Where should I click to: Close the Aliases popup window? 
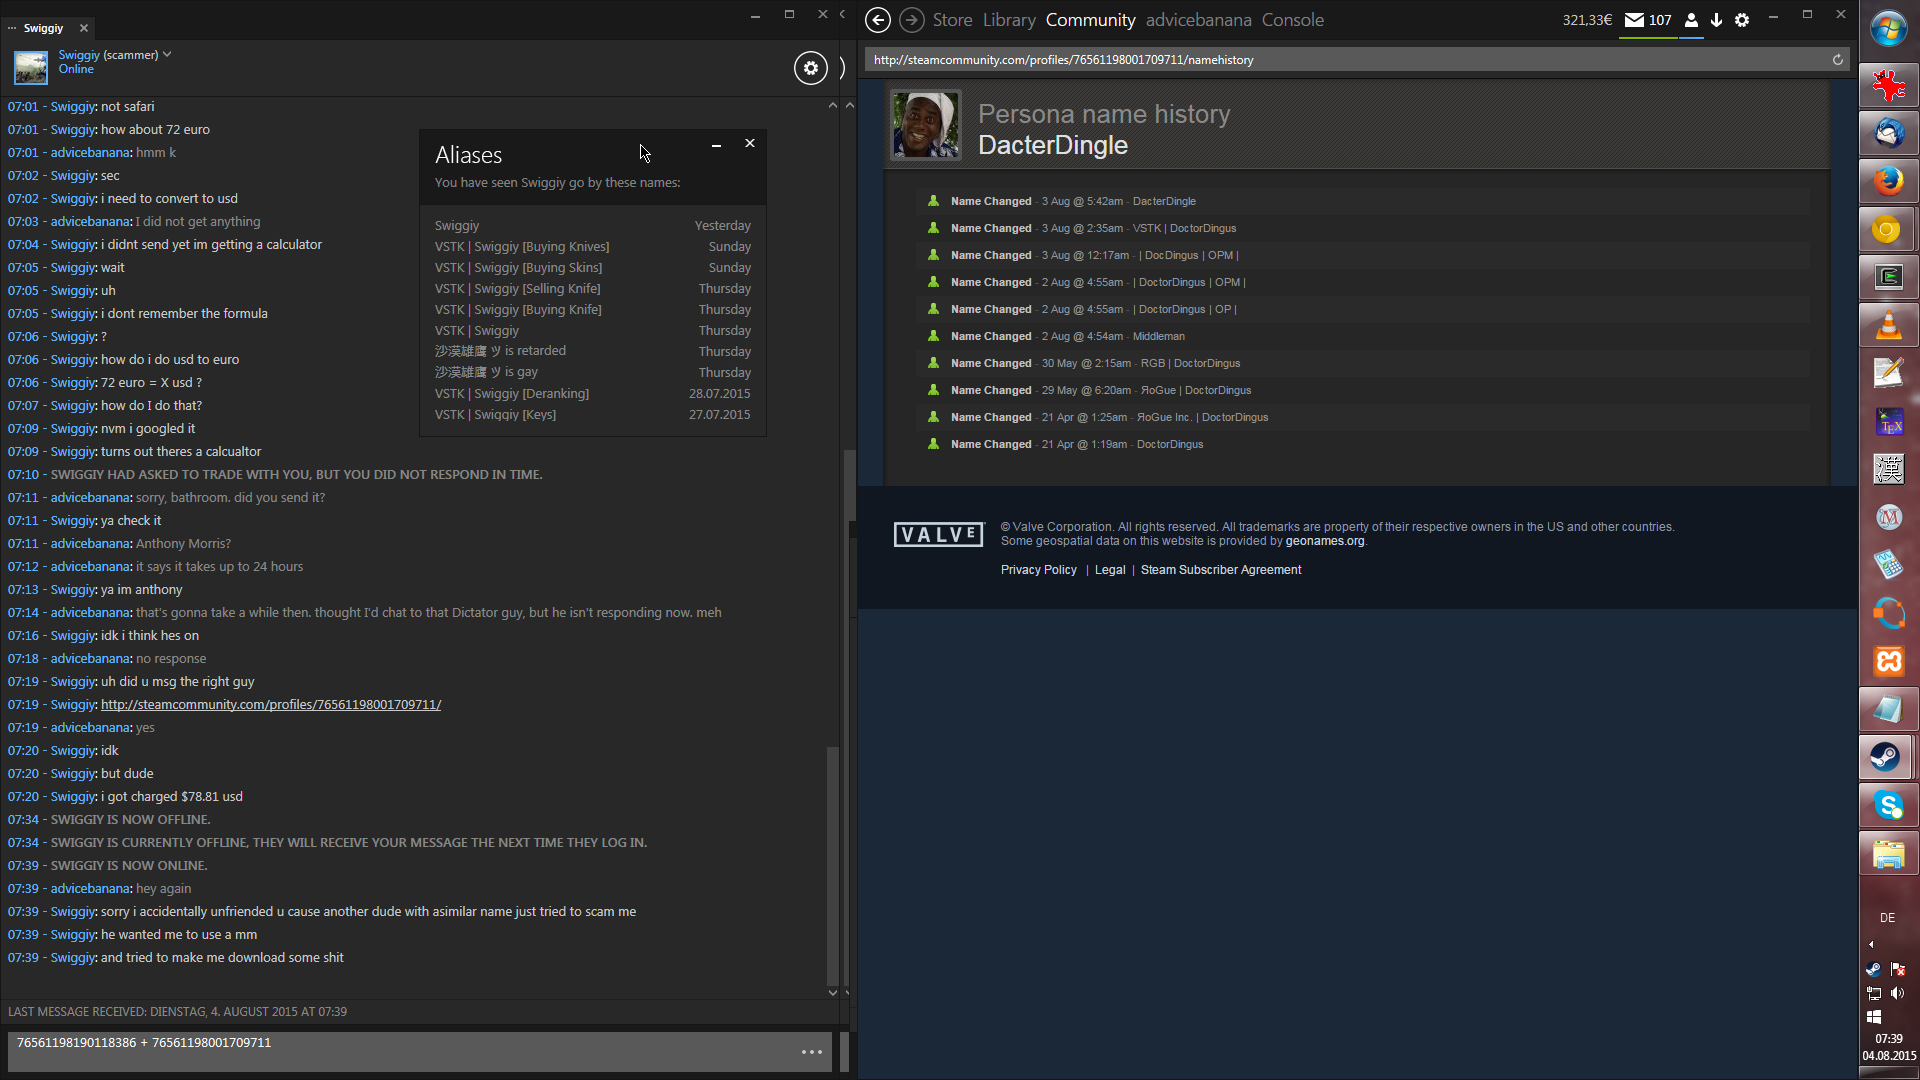[749, 144]
